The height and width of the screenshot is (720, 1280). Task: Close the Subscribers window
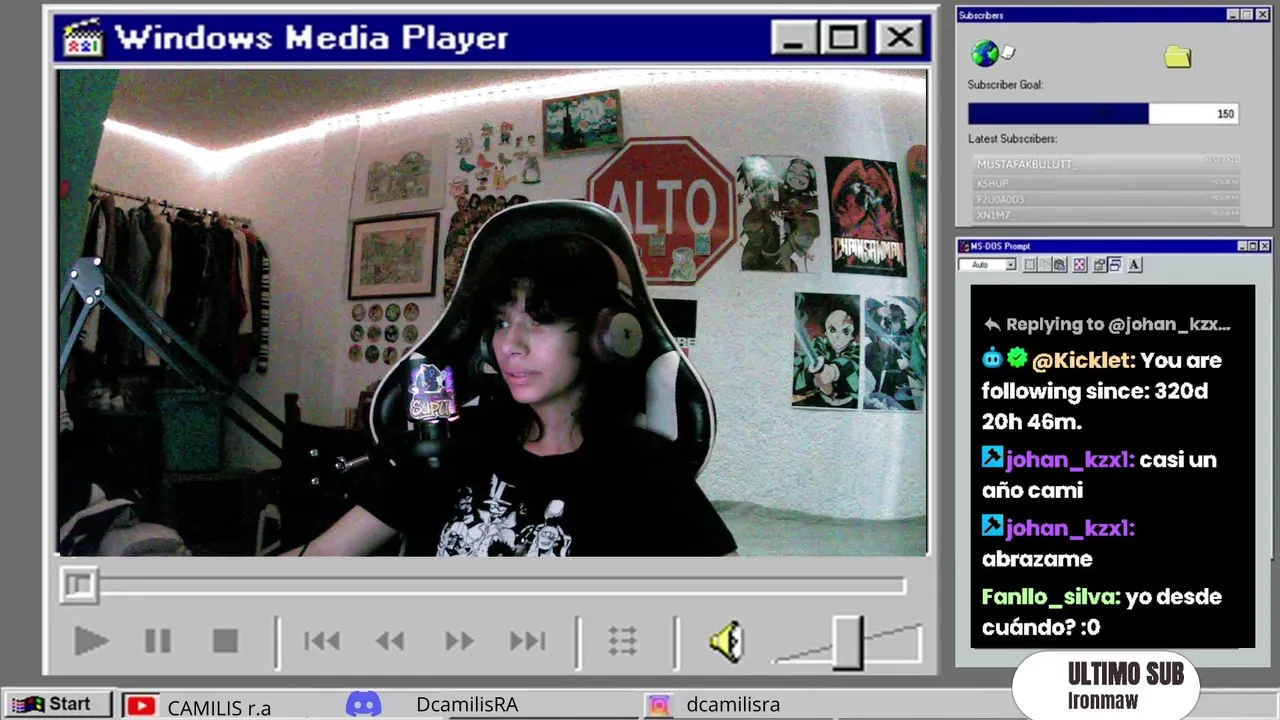[x=1261, y=14]
